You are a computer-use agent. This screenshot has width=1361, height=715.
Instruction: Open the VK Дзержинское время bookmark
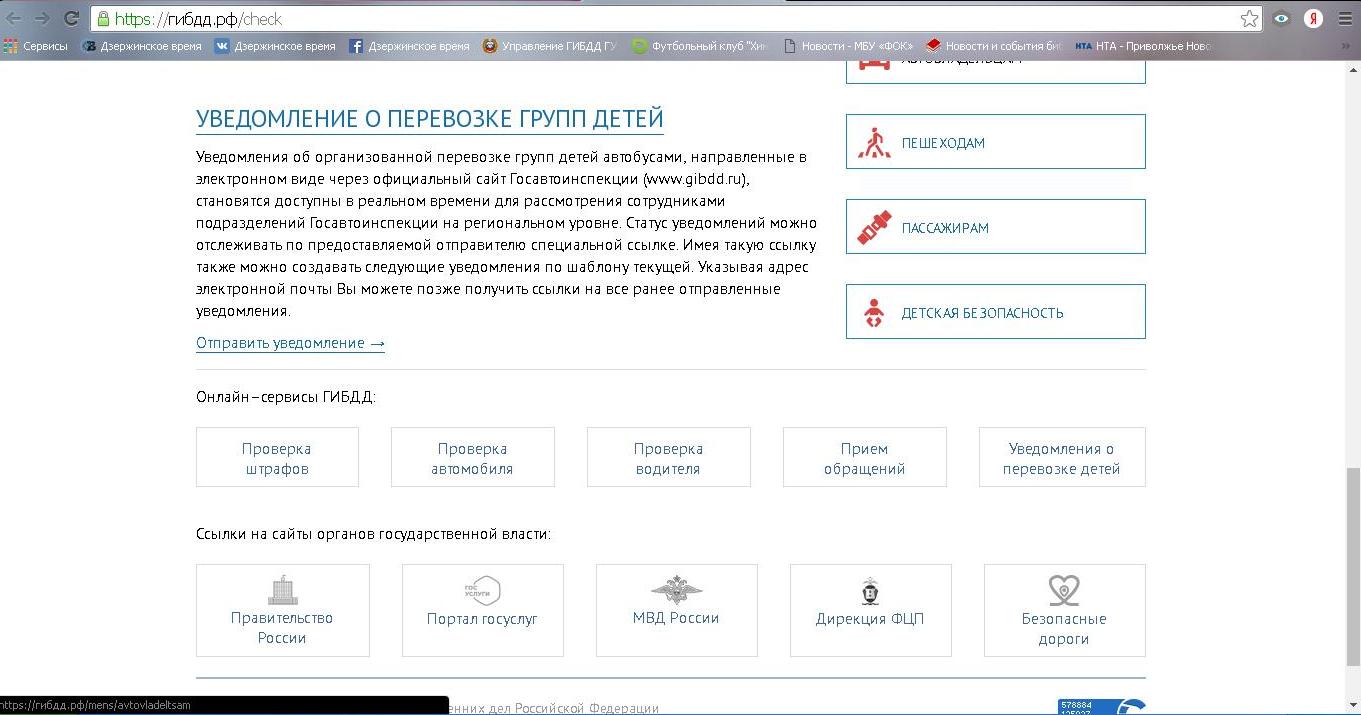275,46
